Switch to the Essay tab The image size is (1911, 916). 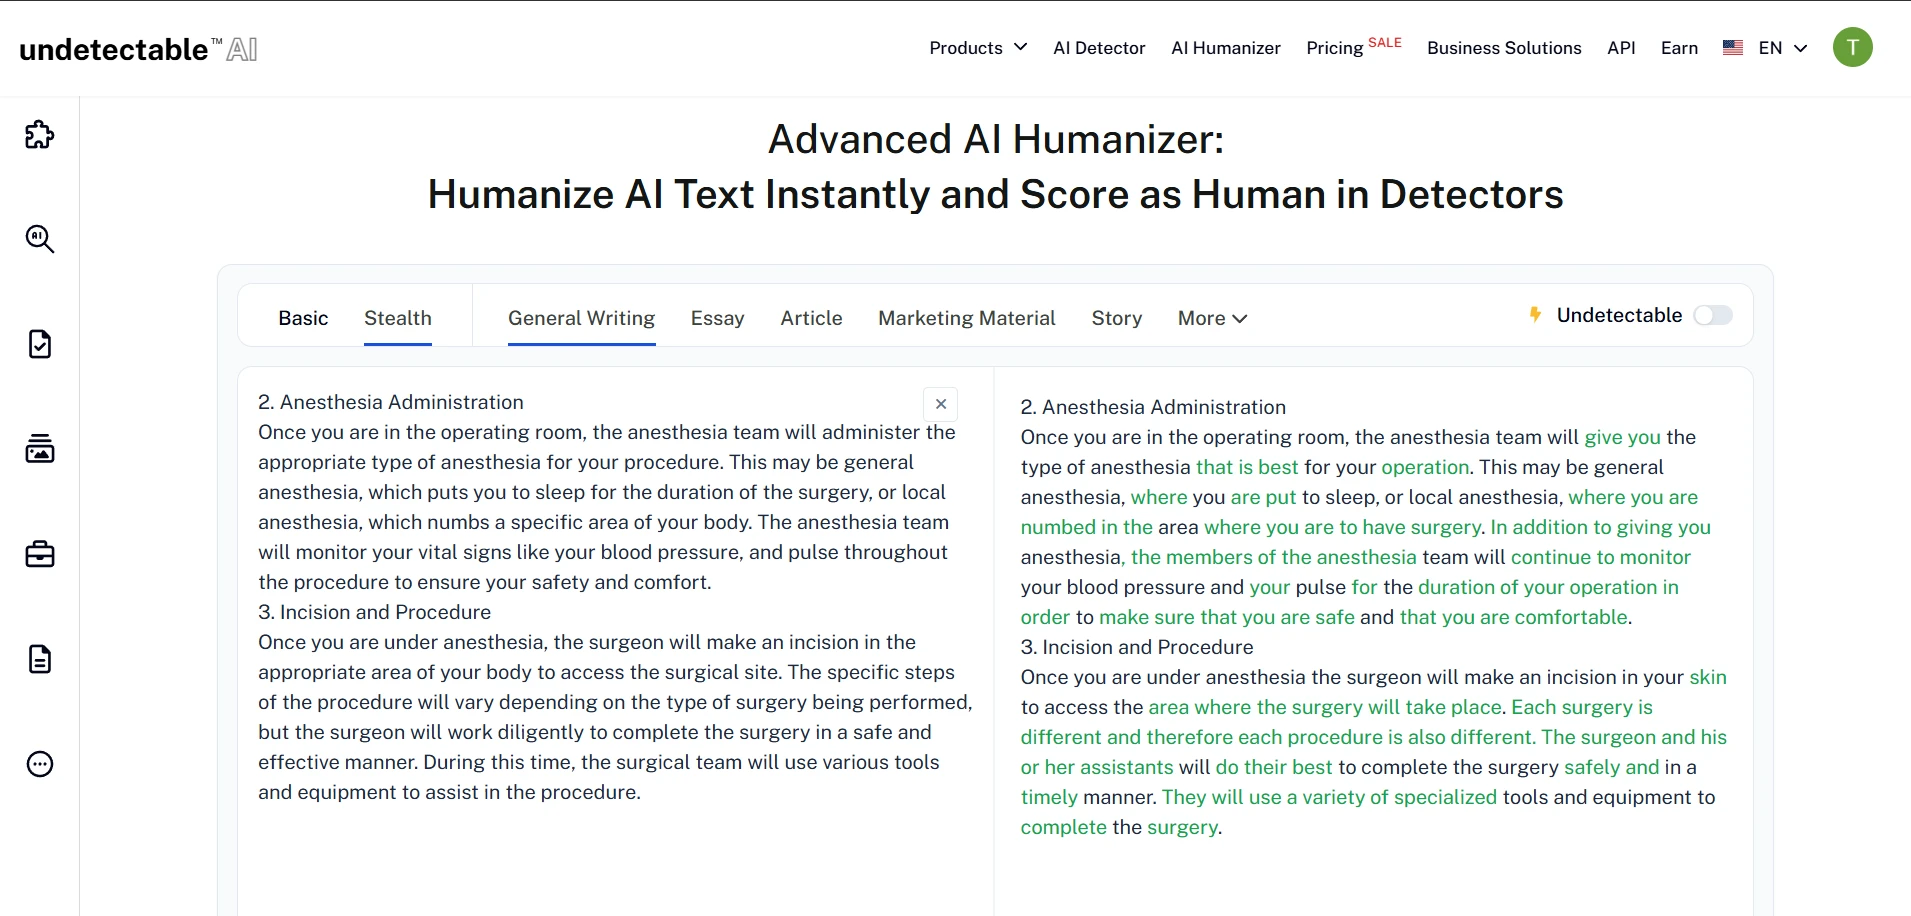(x=717, y=318)
